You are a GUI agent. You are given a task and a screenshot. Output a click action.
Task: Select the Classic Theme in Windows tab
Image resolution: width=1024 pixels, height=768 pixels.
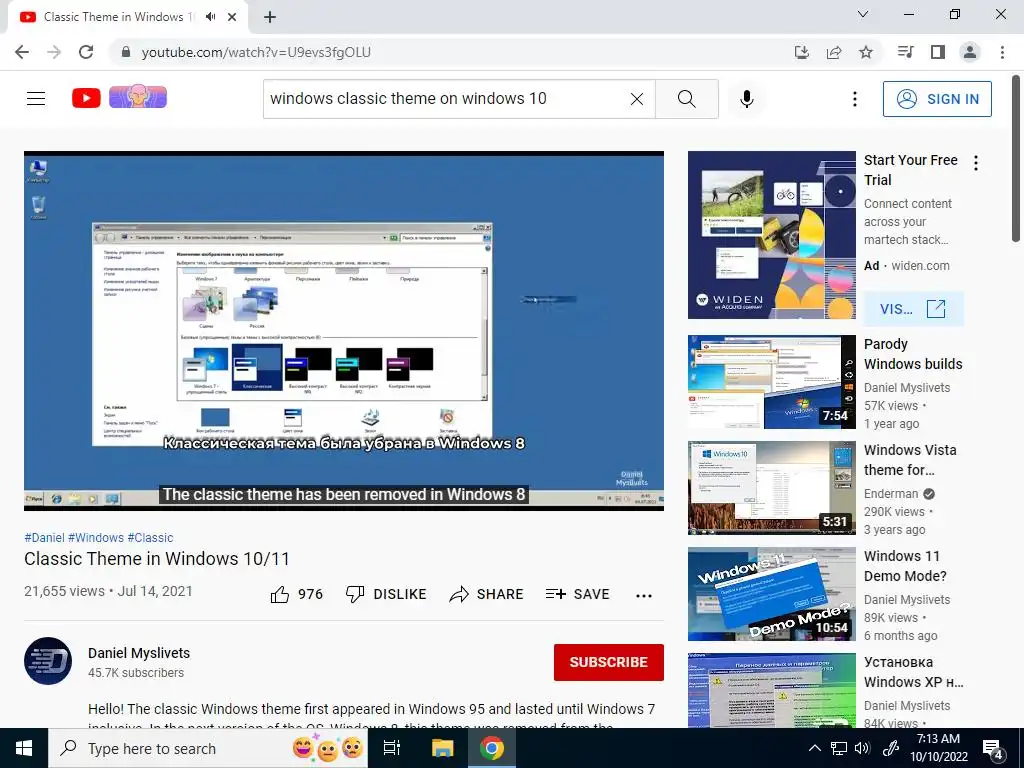[128, 17]
